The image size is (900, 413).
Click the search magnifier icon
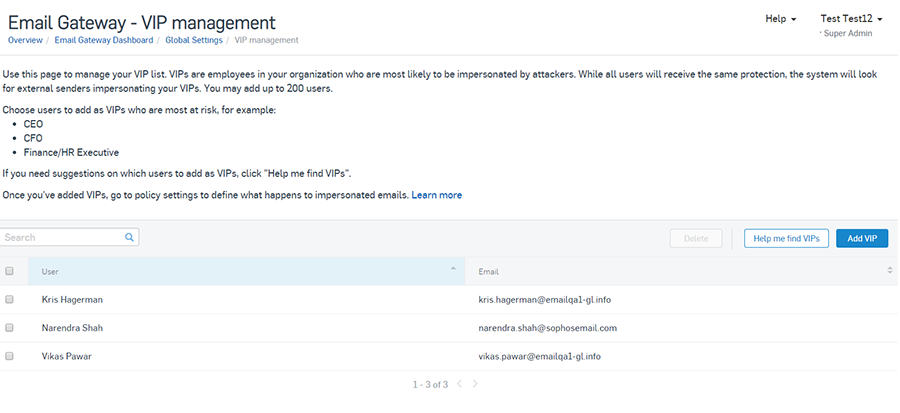coord(129,238)
